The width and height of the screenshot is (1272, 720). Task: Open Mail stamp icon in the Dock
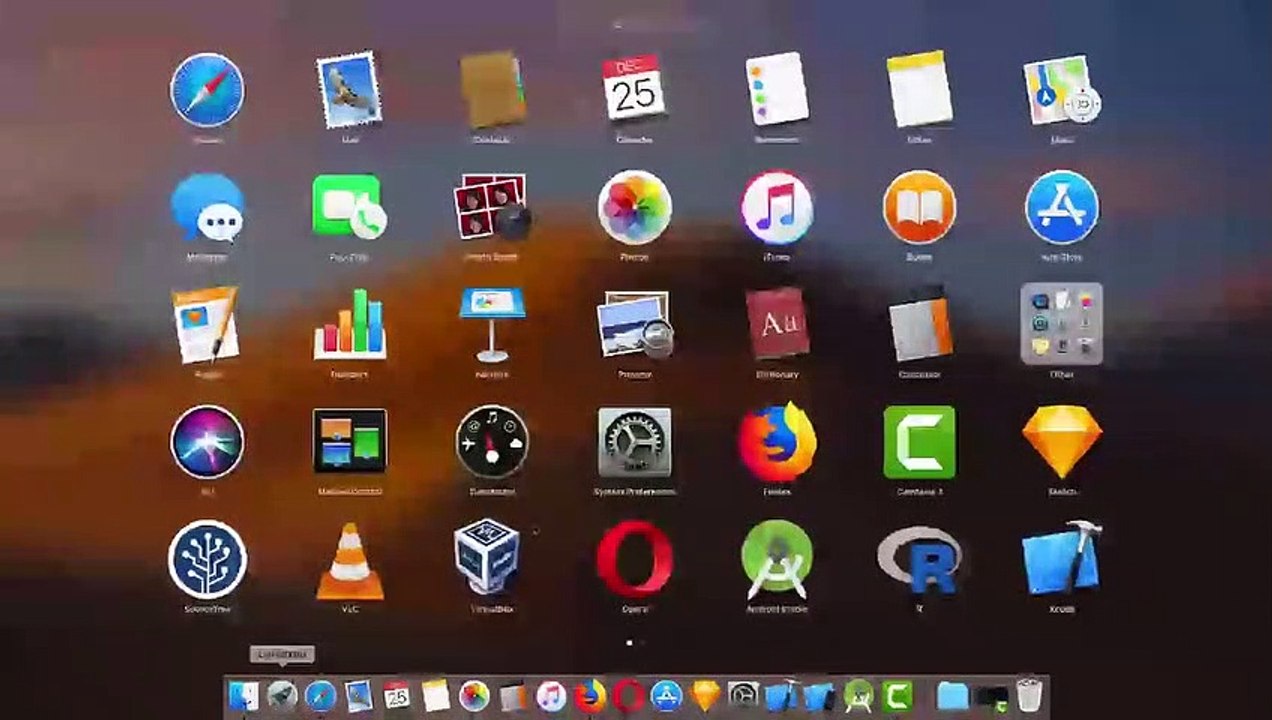tap(358, 694)
